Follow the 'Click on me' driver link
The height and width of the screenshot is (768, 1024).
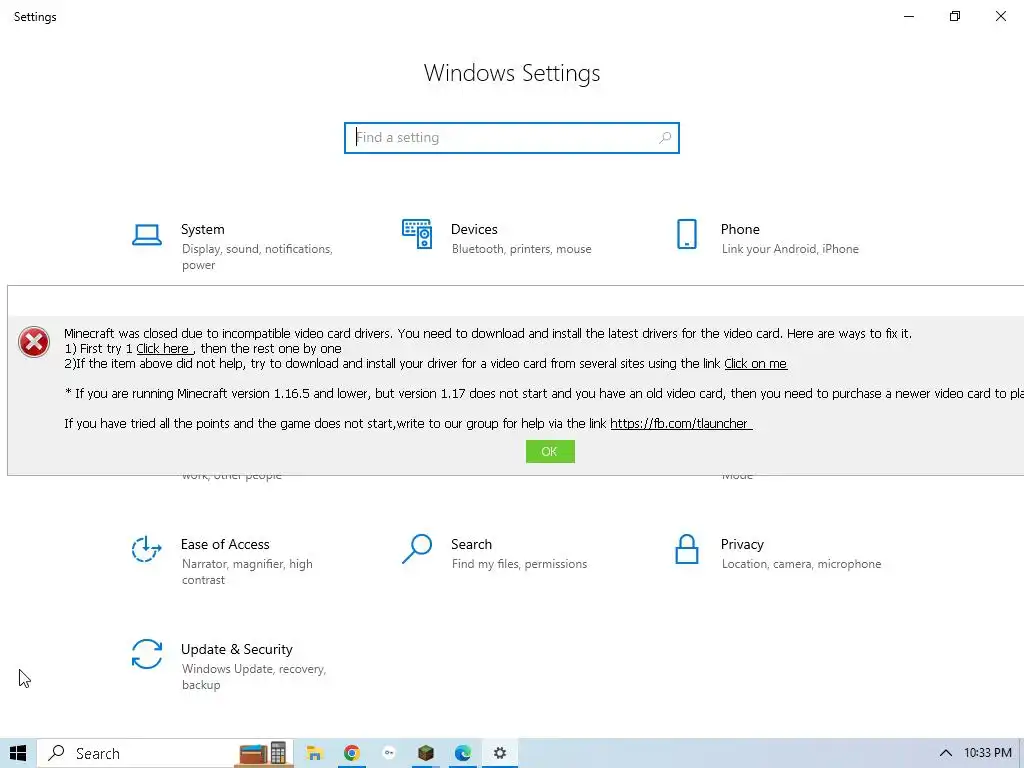756,364
